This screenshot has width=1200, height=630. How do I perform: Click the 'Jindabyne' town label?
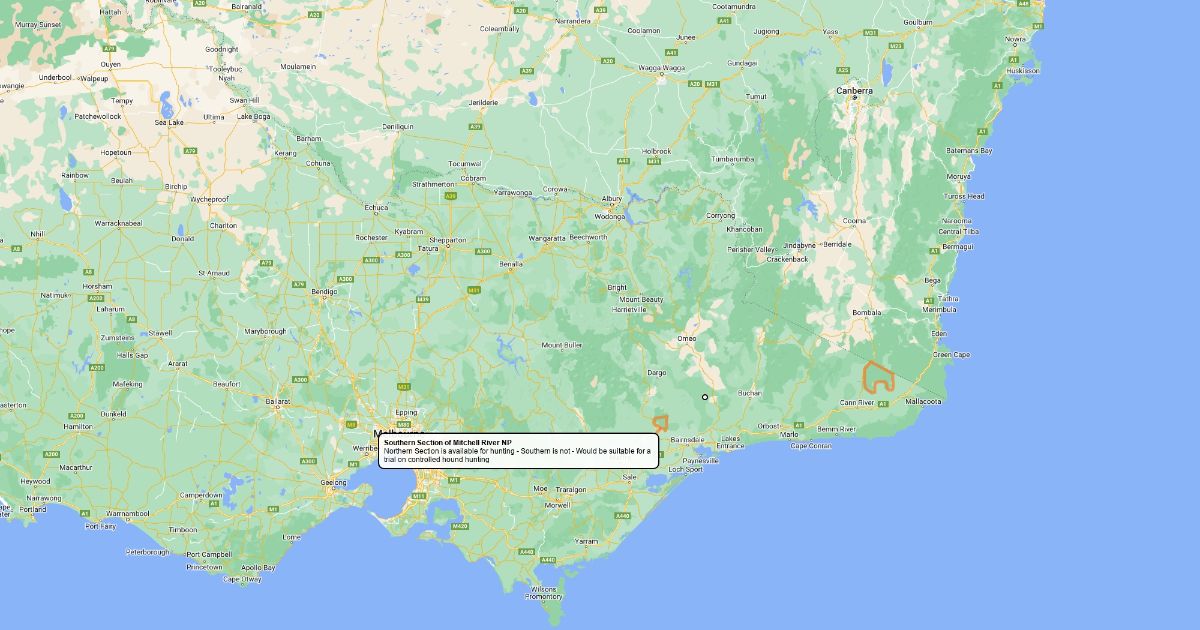click(799, 244)
